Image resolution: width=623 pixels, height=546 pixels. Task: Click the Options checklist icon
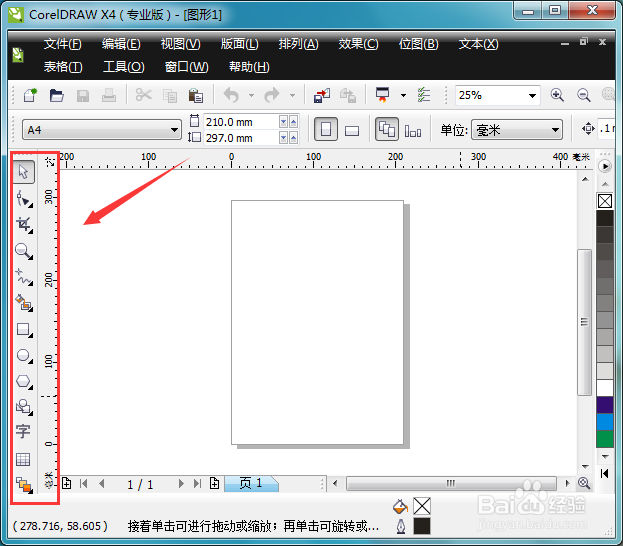pyautogui.click(x=424, y=95)
